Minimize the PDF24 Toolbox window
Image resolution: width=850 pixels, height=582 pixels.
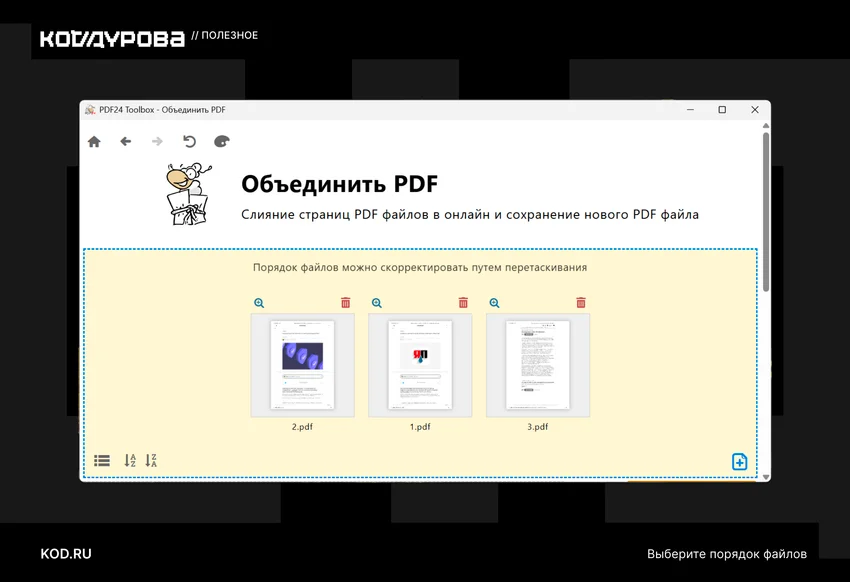[x=690, y=109]
